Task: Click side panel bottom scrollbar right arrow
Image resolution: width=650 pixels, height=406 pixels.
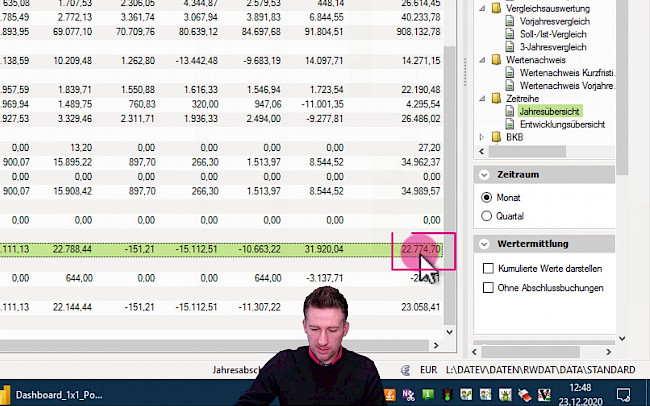Action: (x=608, y=352)
